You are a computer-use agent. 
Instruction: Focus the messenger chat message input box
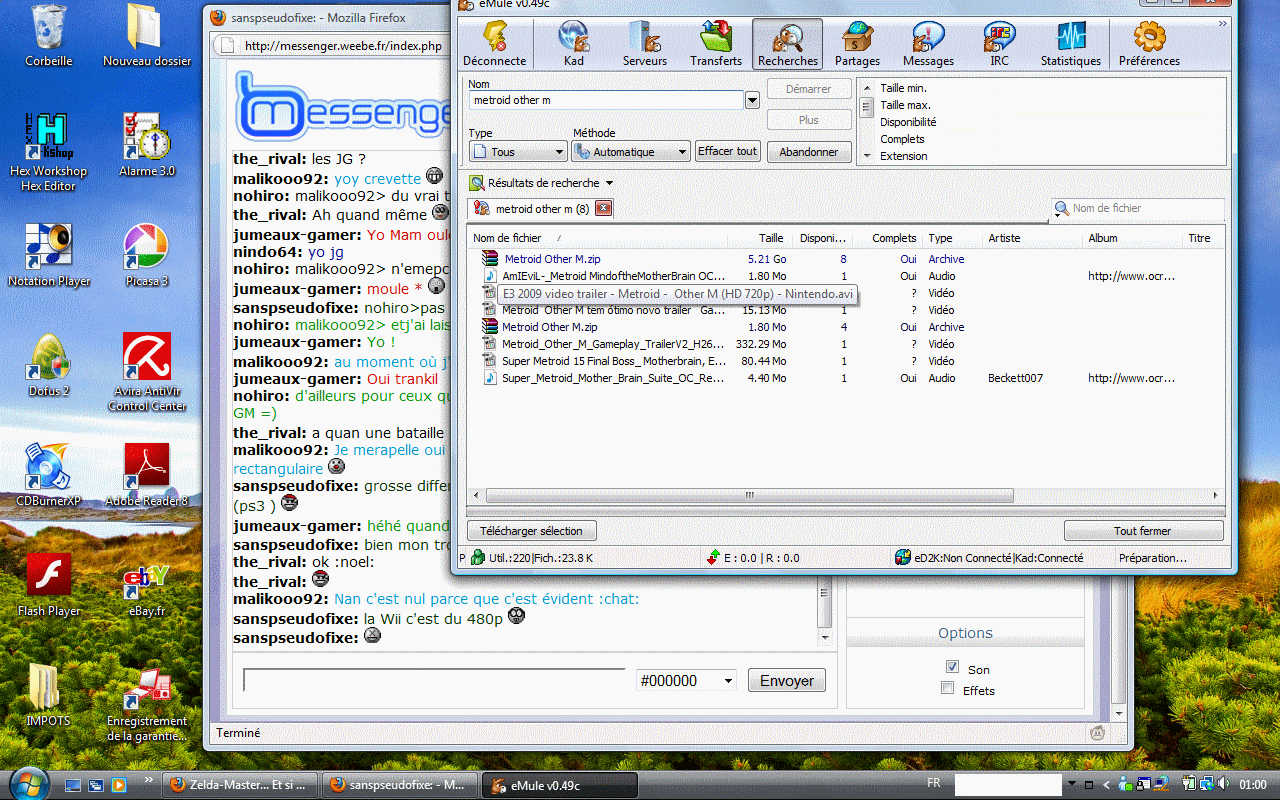tap(434, 680)
